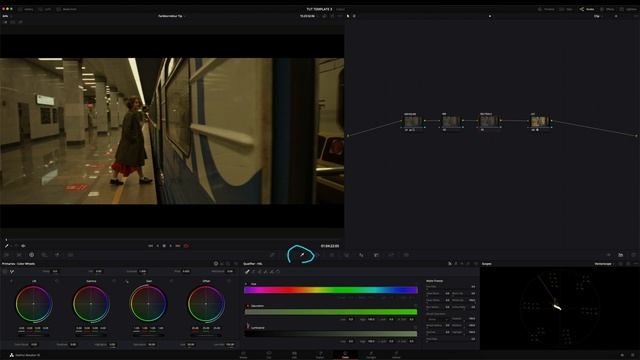
Task: Switch to the Deliver page
Action: [396, 355]
